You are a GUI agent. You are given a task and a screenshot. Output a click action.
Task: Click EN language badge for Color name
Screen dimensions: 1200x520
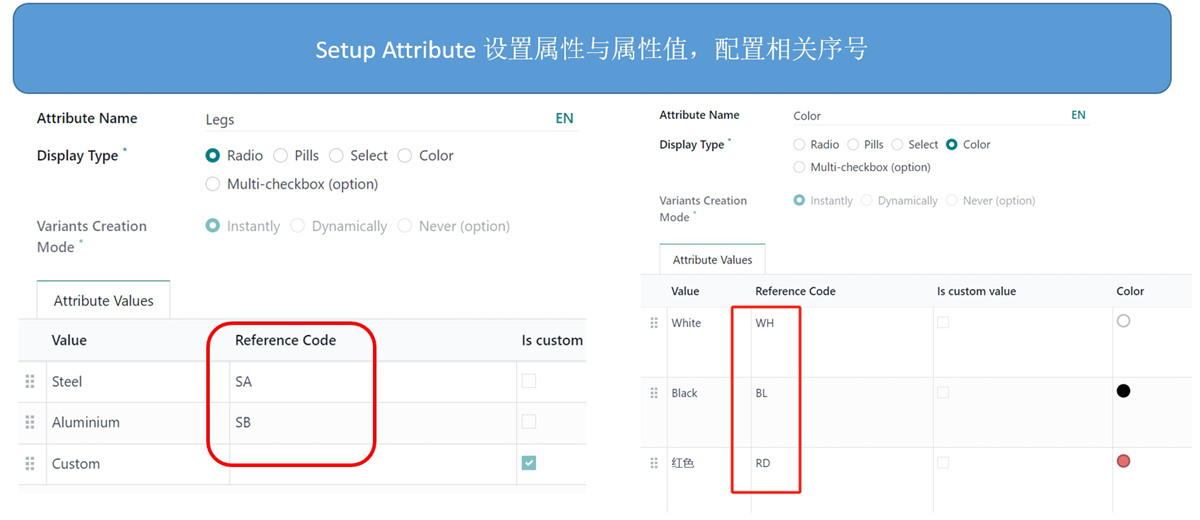pyautogui.click(x=1078, y=115)
